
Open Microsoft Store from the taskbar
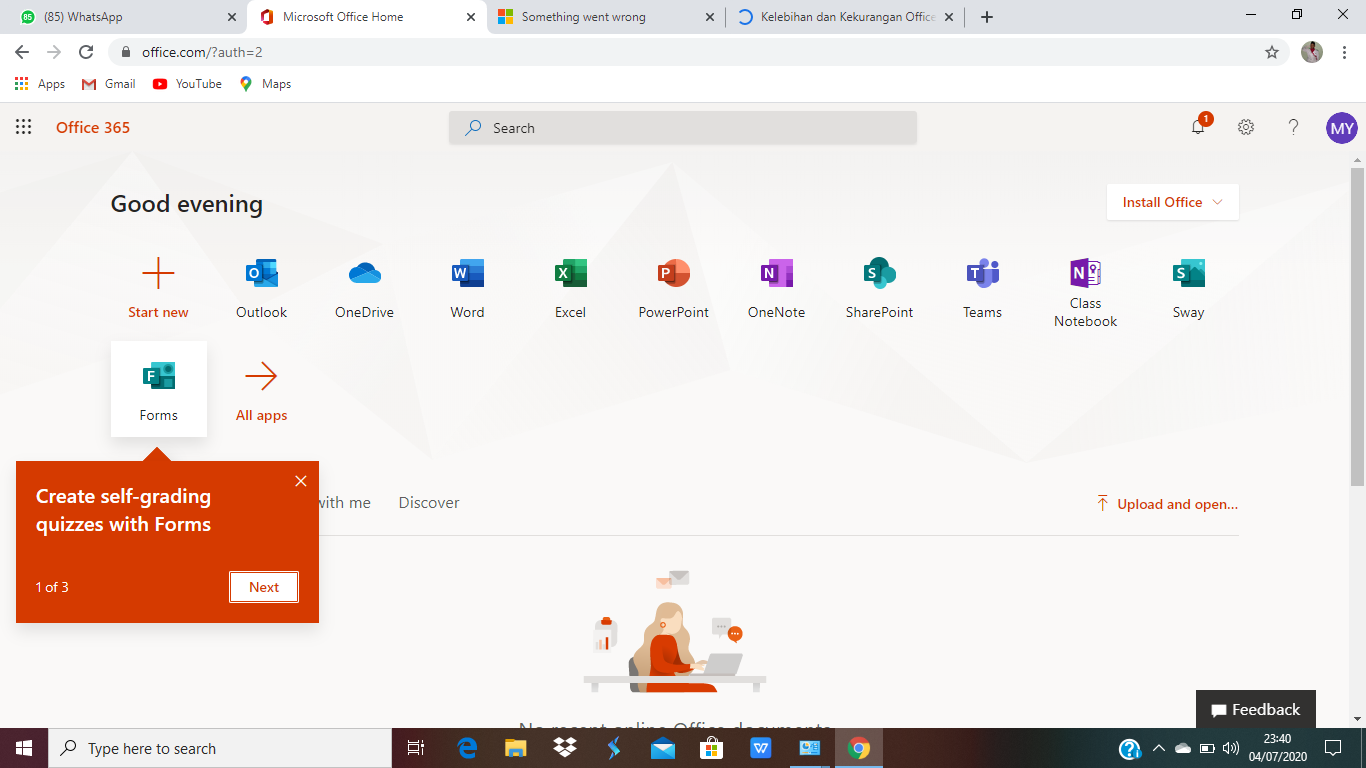[x=711, y=748]
